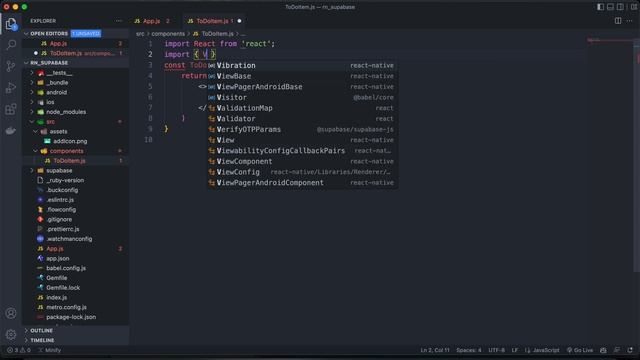The image size is (640, 360).
Task: Open the Docker view icon
Action: pyautogui.click(x=11, y=131)
